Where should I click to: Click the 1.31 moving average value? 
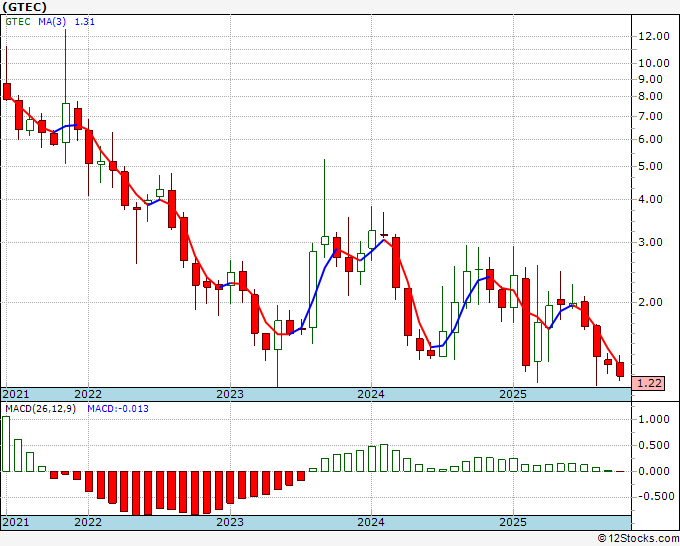pyautogui.click(x=85, y=22)
